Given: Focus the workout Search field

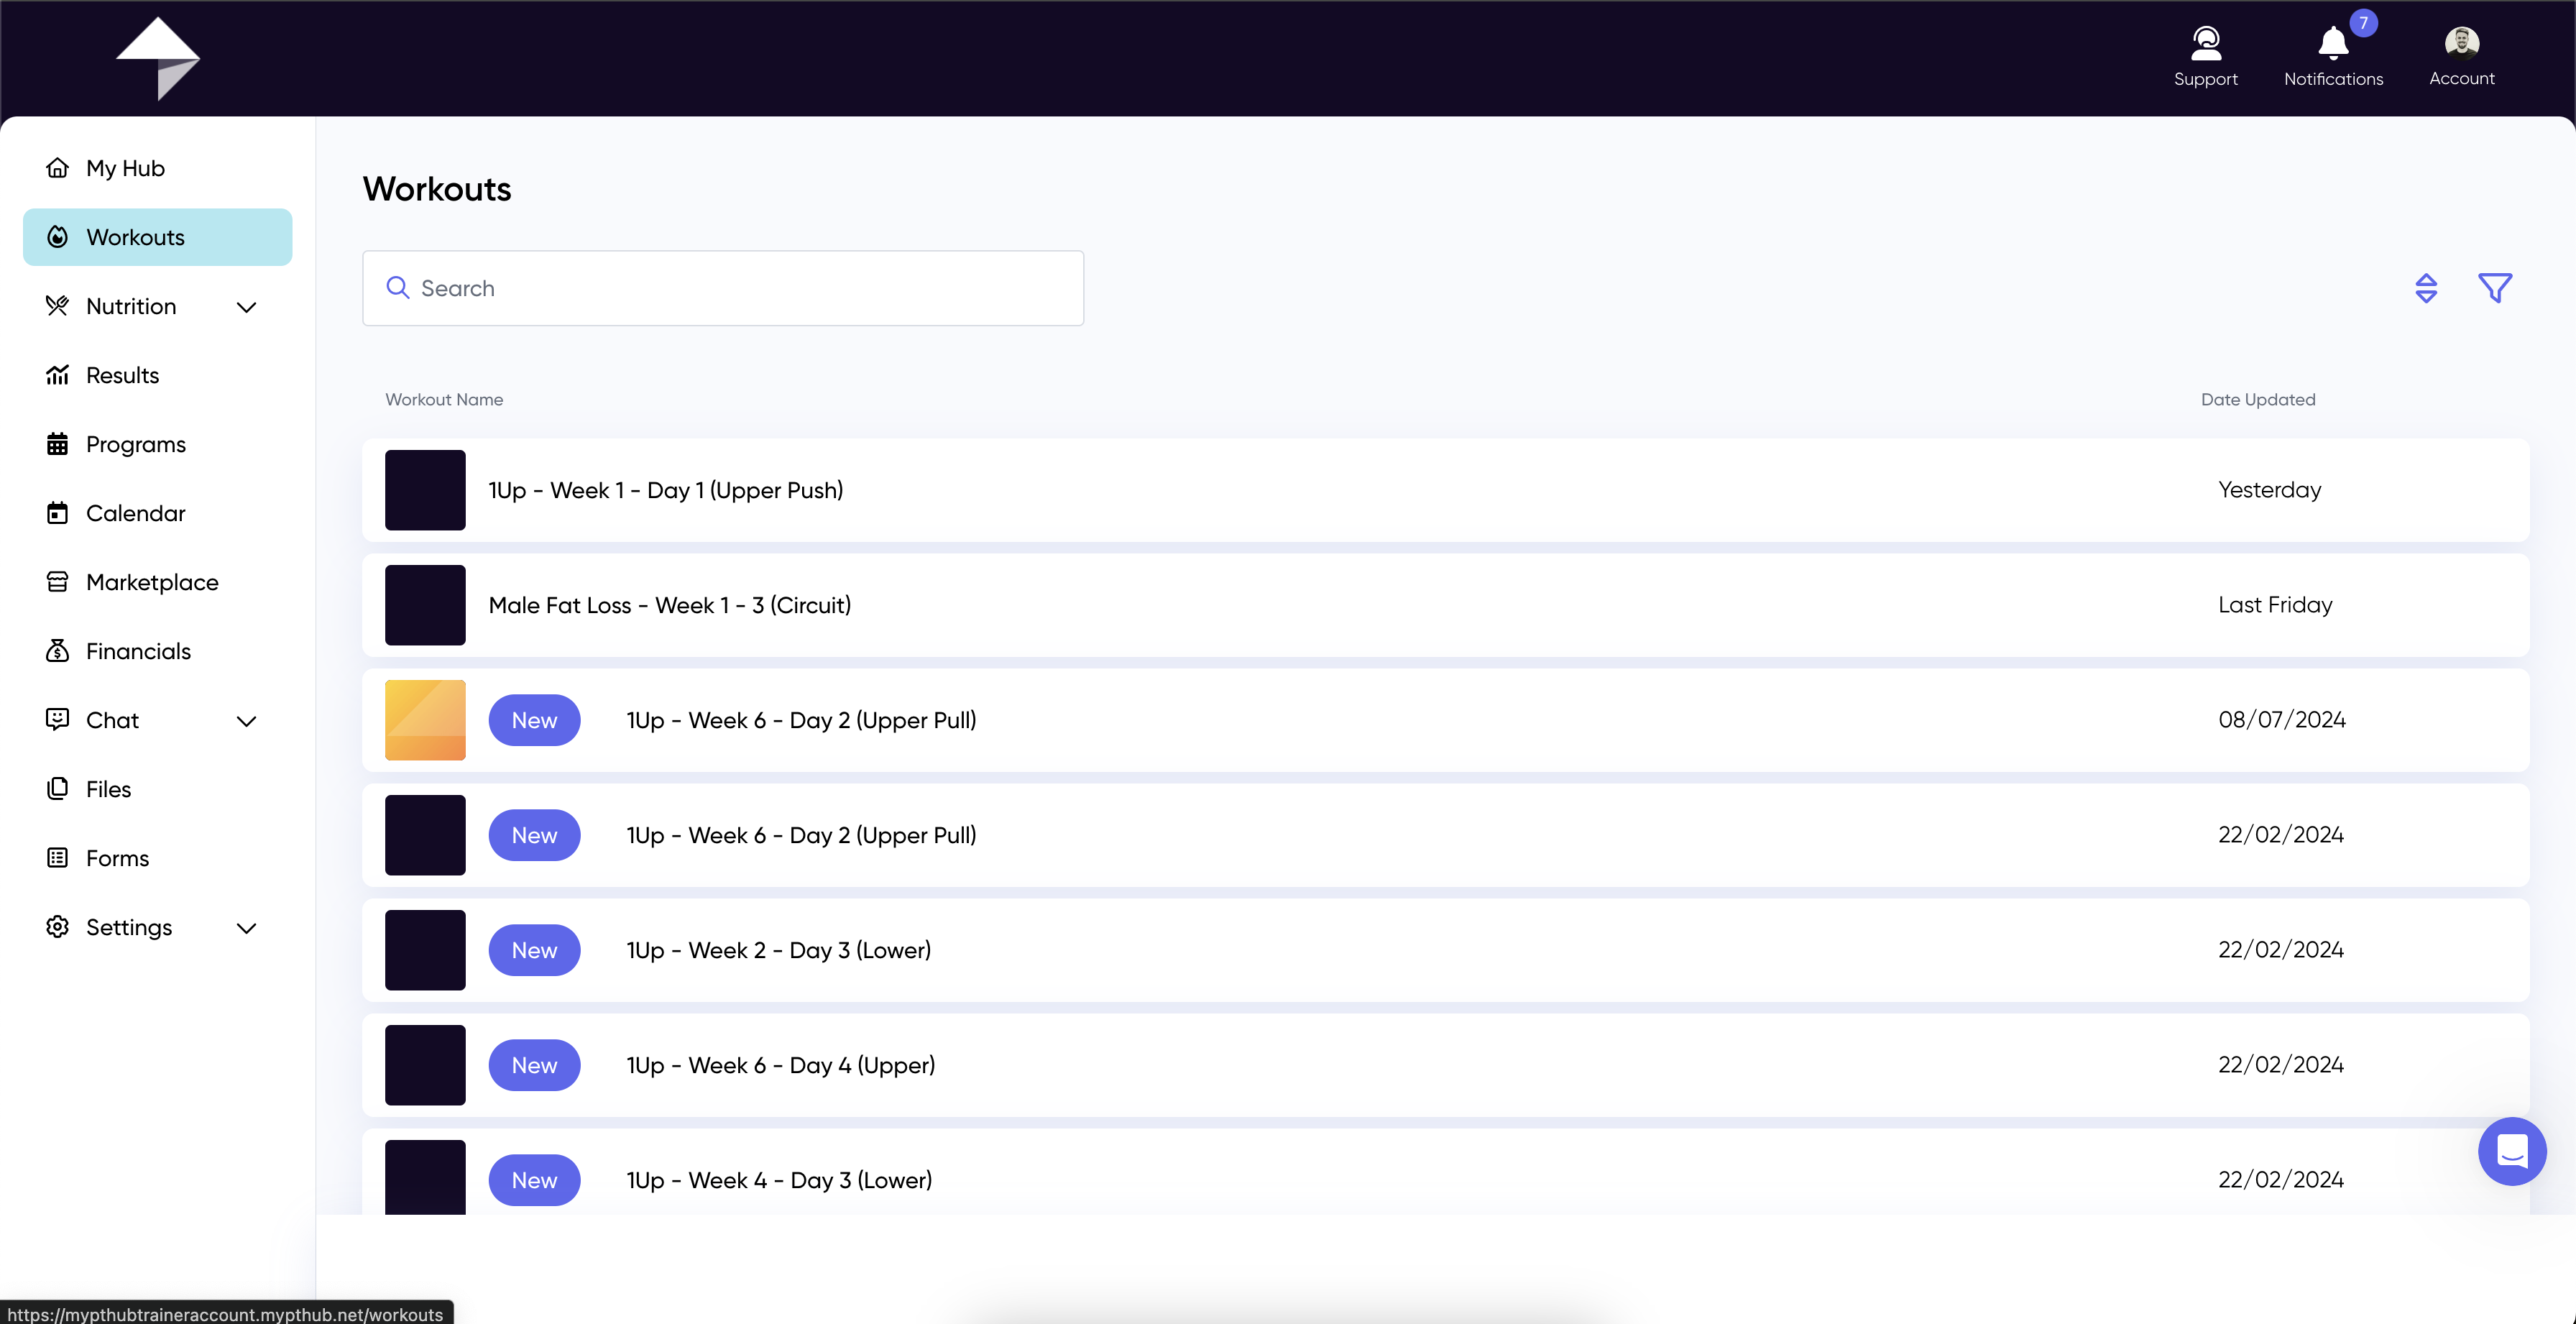Looking at the screenshot, I should (x=740, y=288).
